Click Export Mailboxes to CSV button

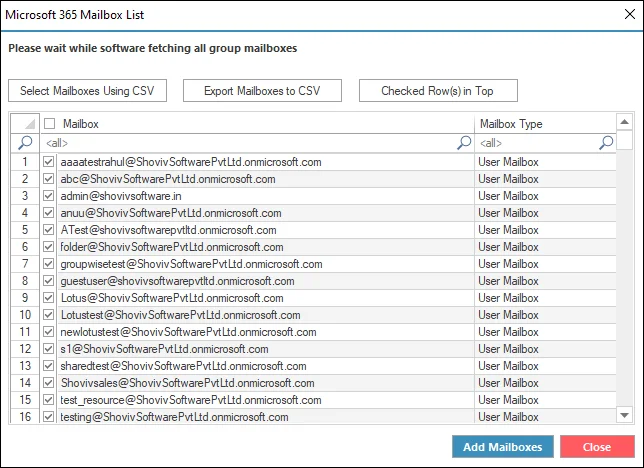(x=262, y=90)
